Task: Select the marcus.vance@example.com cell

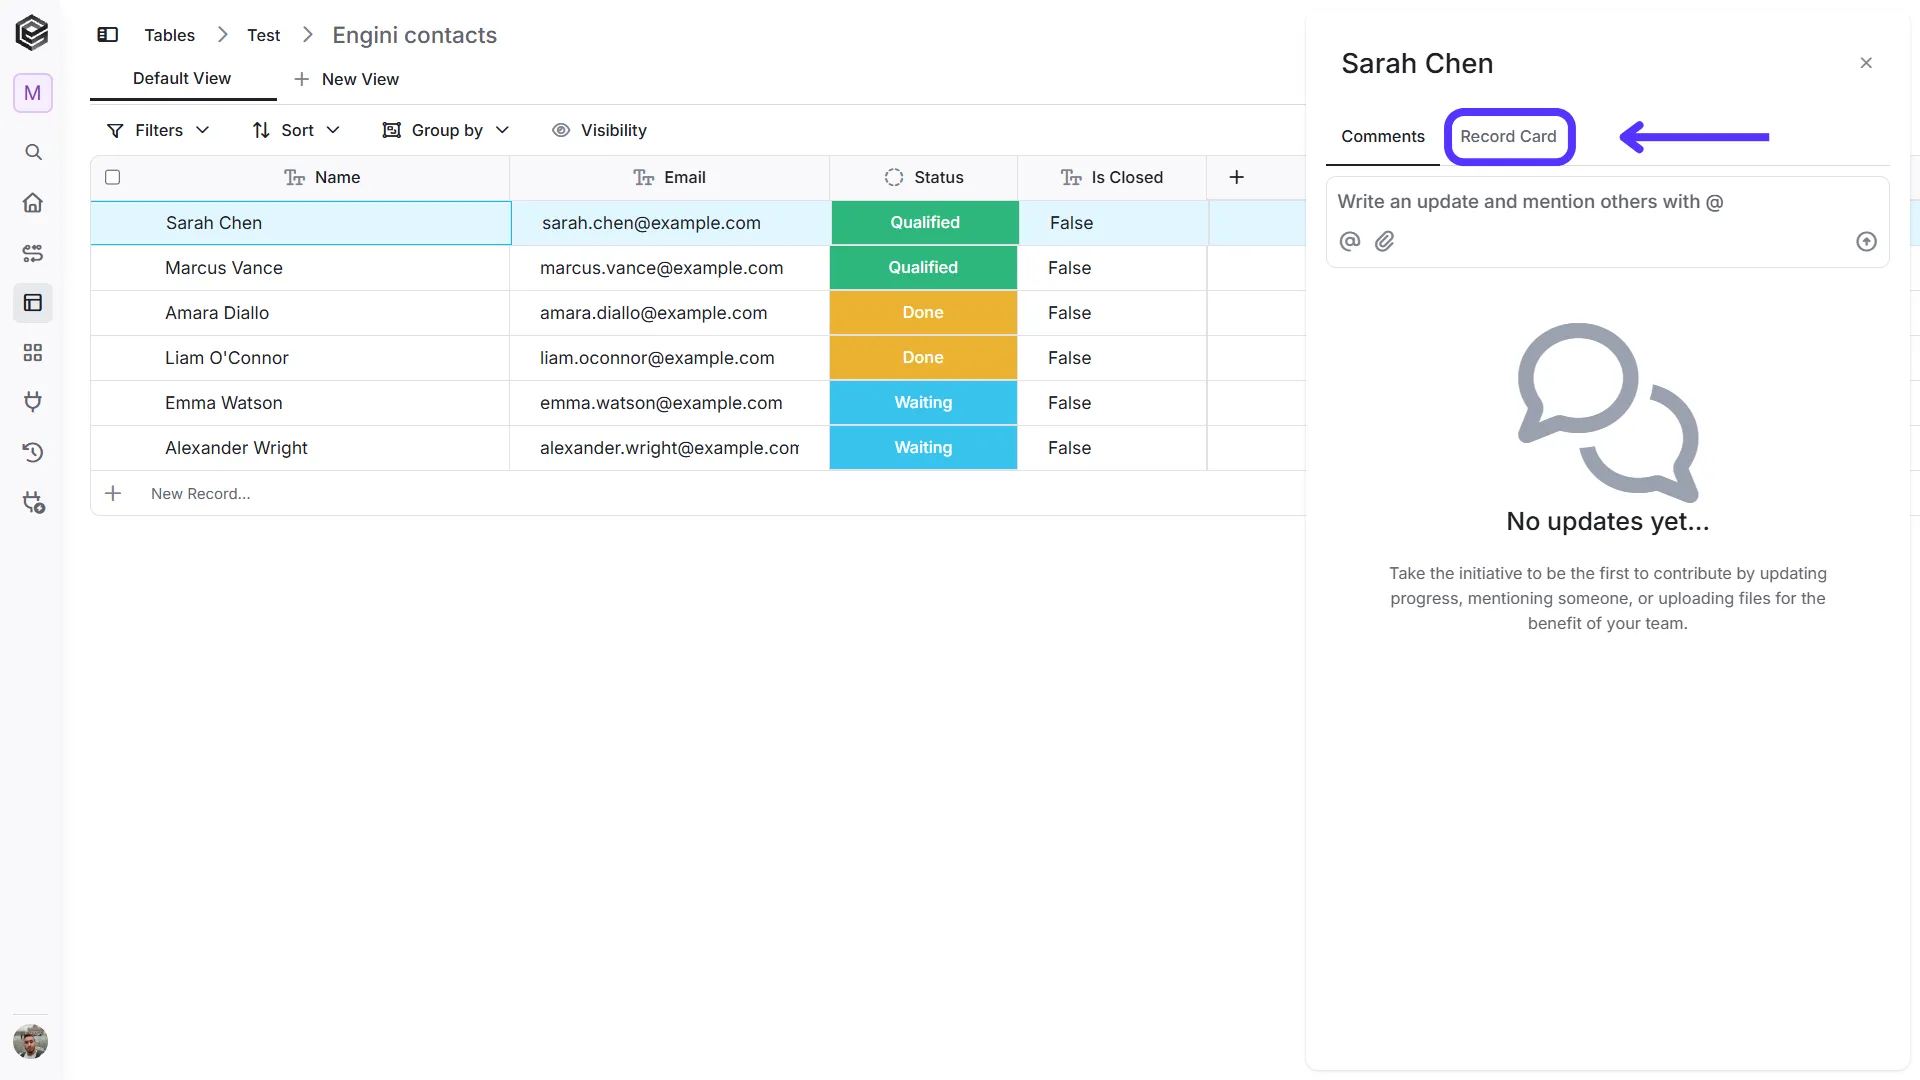Action: click(669, 268)
